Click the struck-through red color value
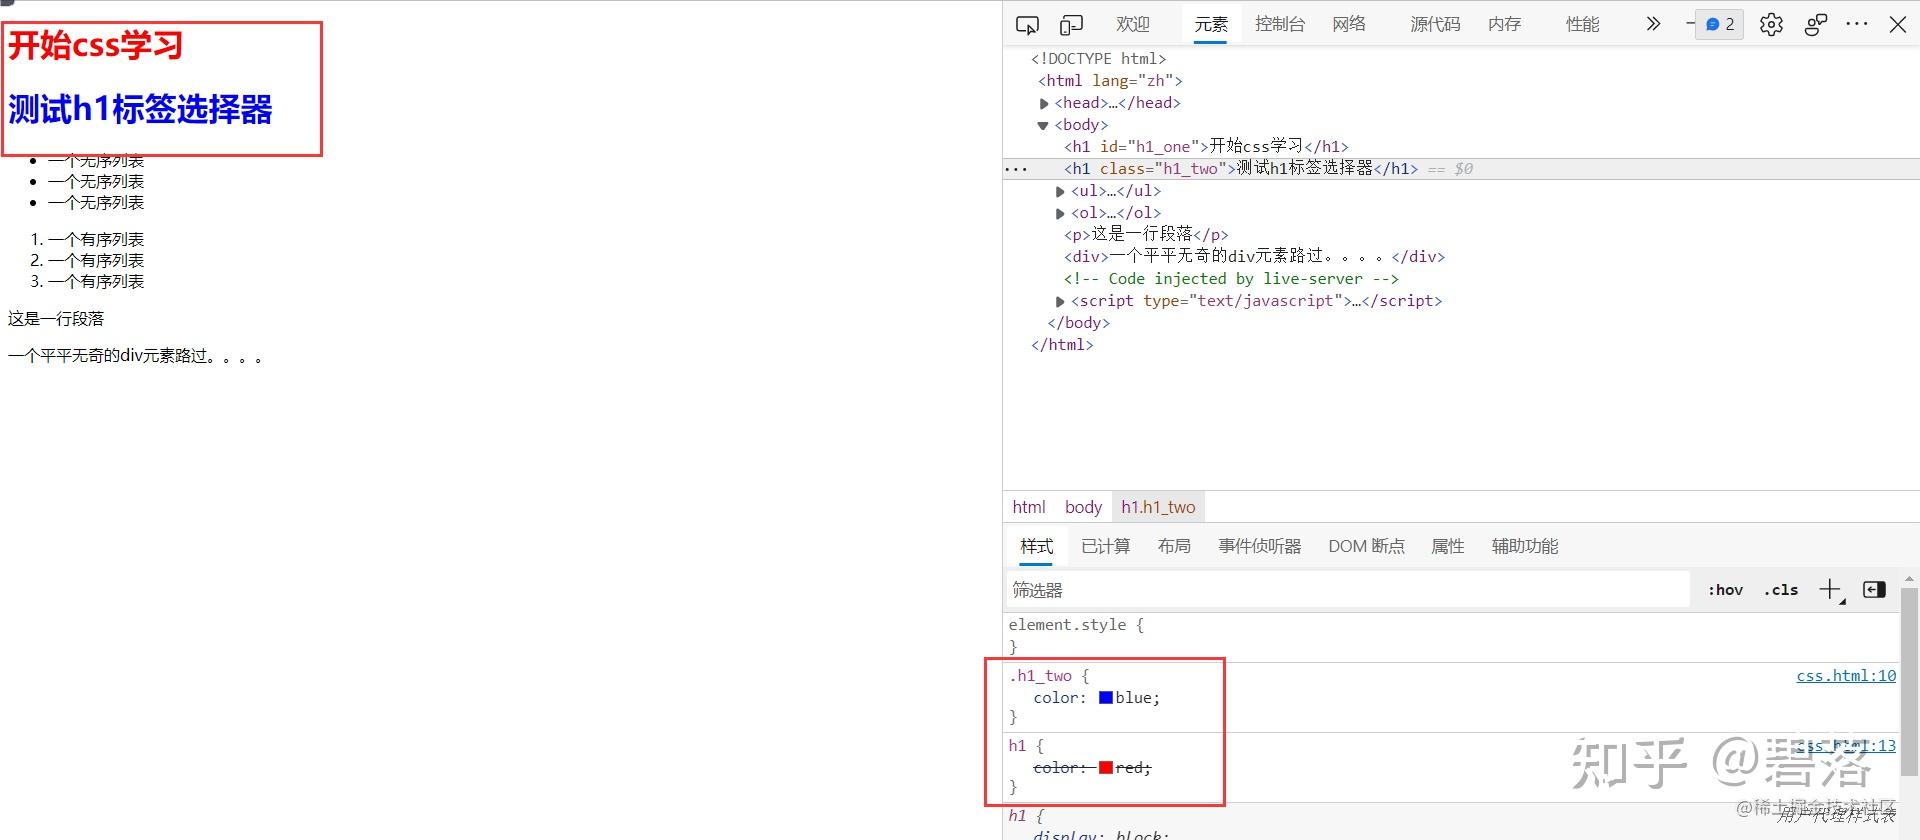 (1130, 768)
